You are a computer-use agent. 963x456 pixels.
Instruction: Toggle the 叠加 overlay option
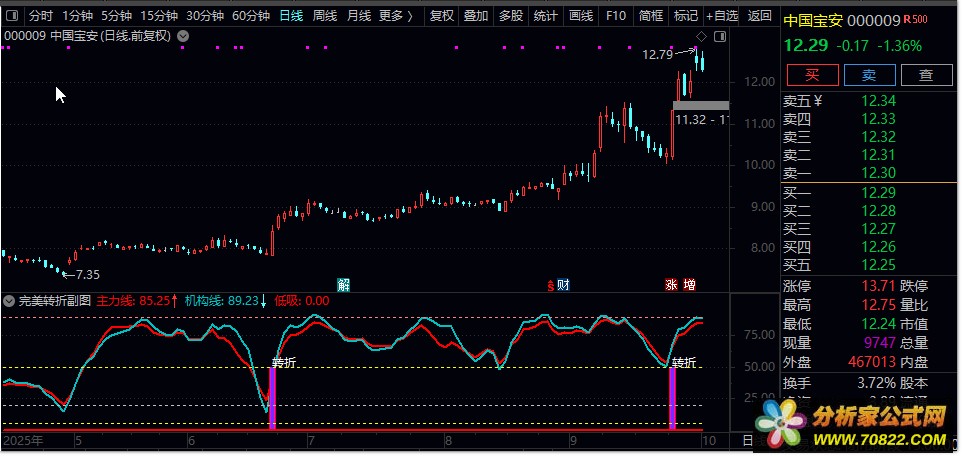point(476,16)
